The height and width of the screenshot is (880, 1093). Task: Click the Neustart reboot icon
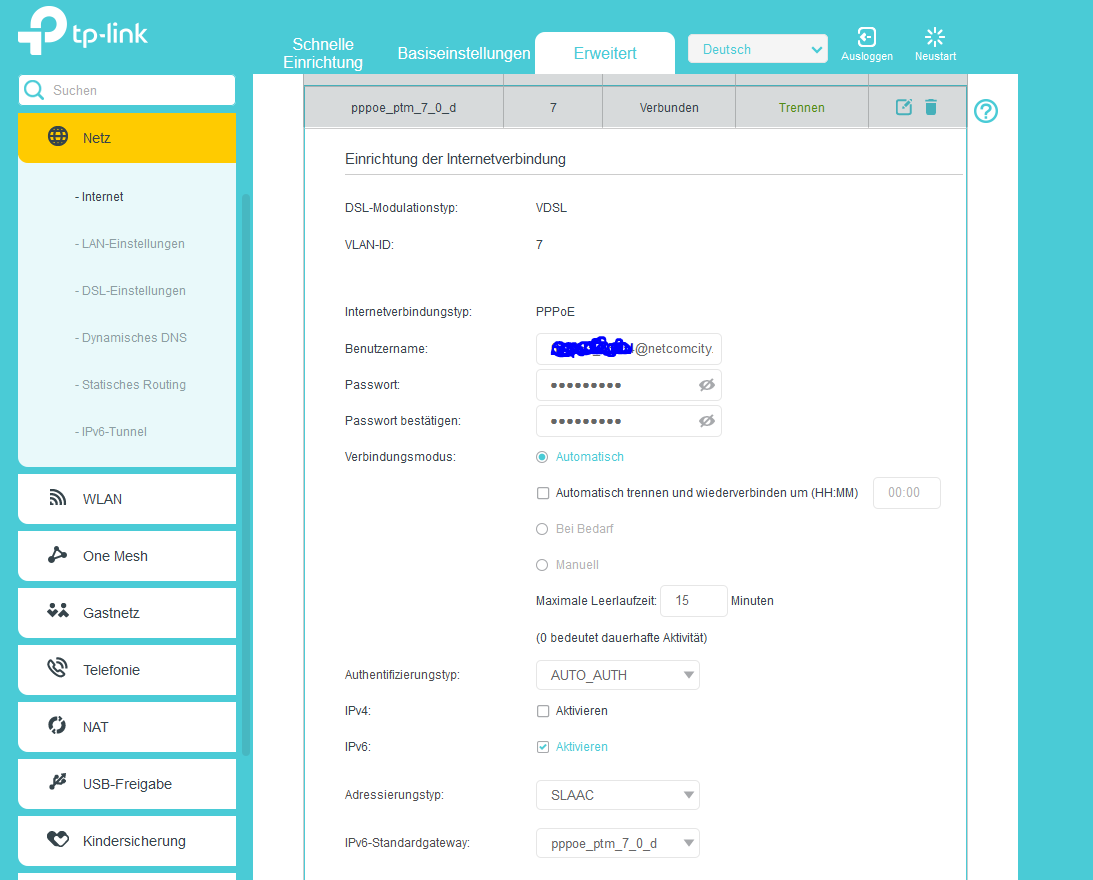(x=935, y=37)
